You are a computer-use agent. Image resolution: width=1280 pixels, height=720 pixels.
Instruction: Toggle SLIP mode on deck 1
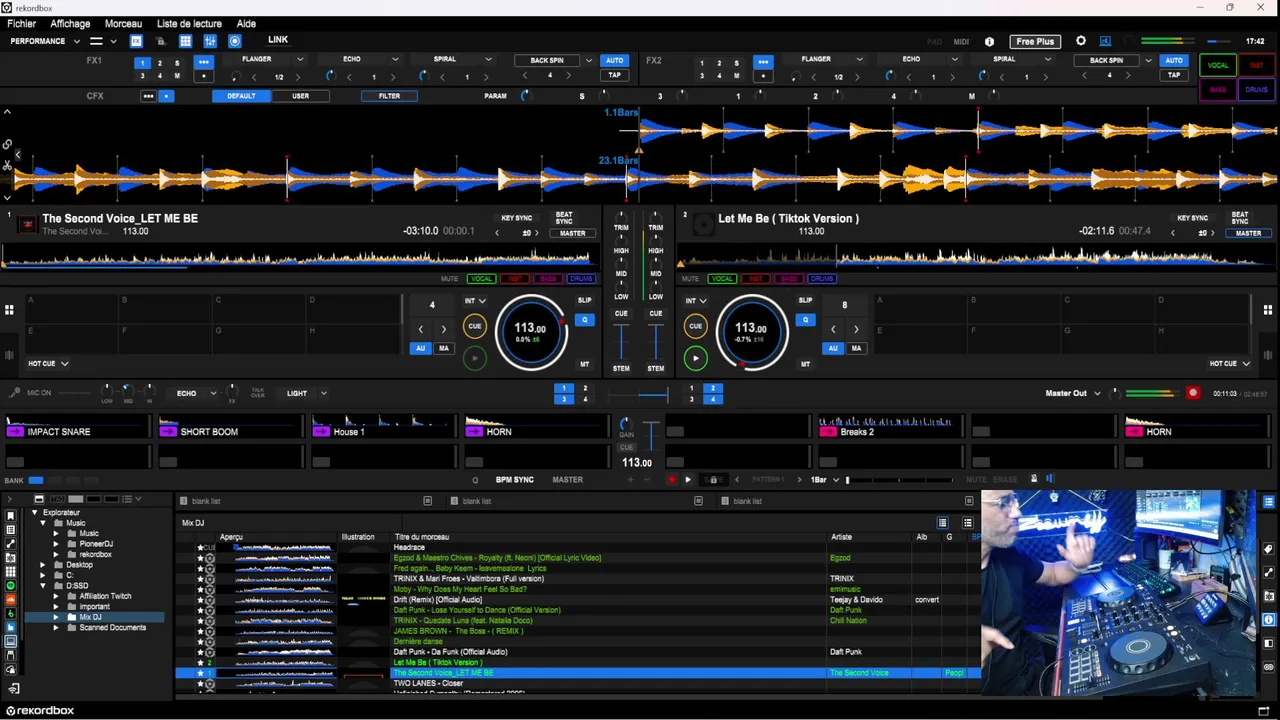tap(584, 300)
